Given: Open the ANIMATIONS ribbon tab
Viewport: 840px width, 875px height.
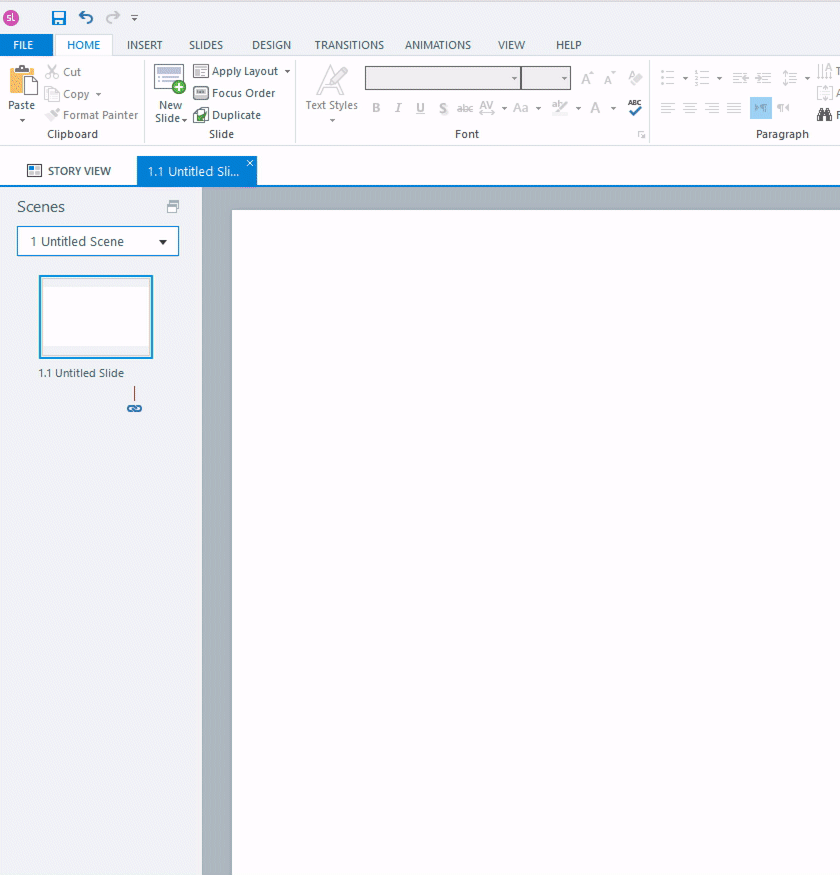Looking at the screenshot, I should [x=438, y=45].
